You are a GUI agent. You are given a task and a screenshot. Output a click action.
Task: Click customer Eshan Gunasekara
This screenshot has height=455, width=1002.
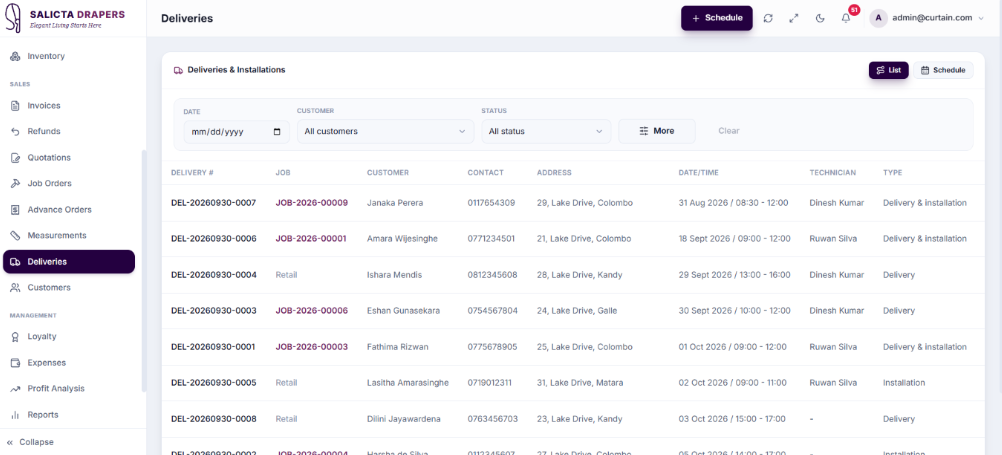(403, 311)
